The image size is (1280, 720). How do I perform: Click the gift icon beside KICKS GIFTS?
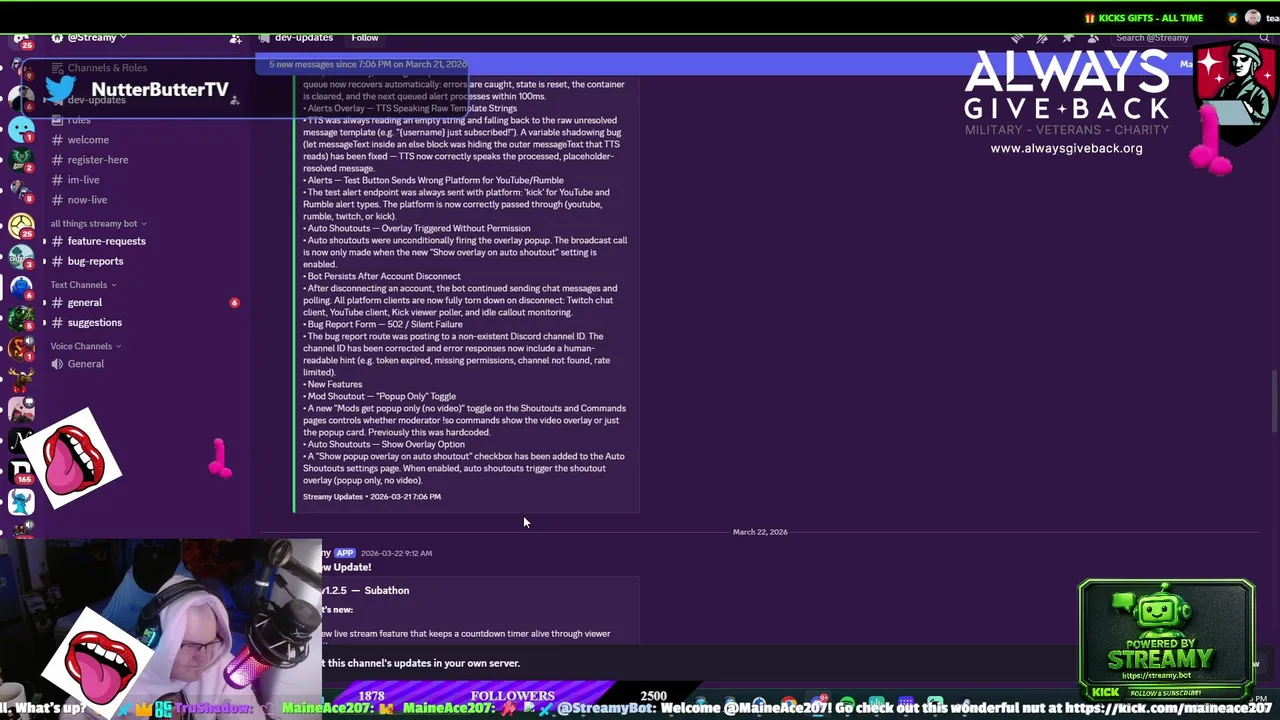tap(1089, 18)
